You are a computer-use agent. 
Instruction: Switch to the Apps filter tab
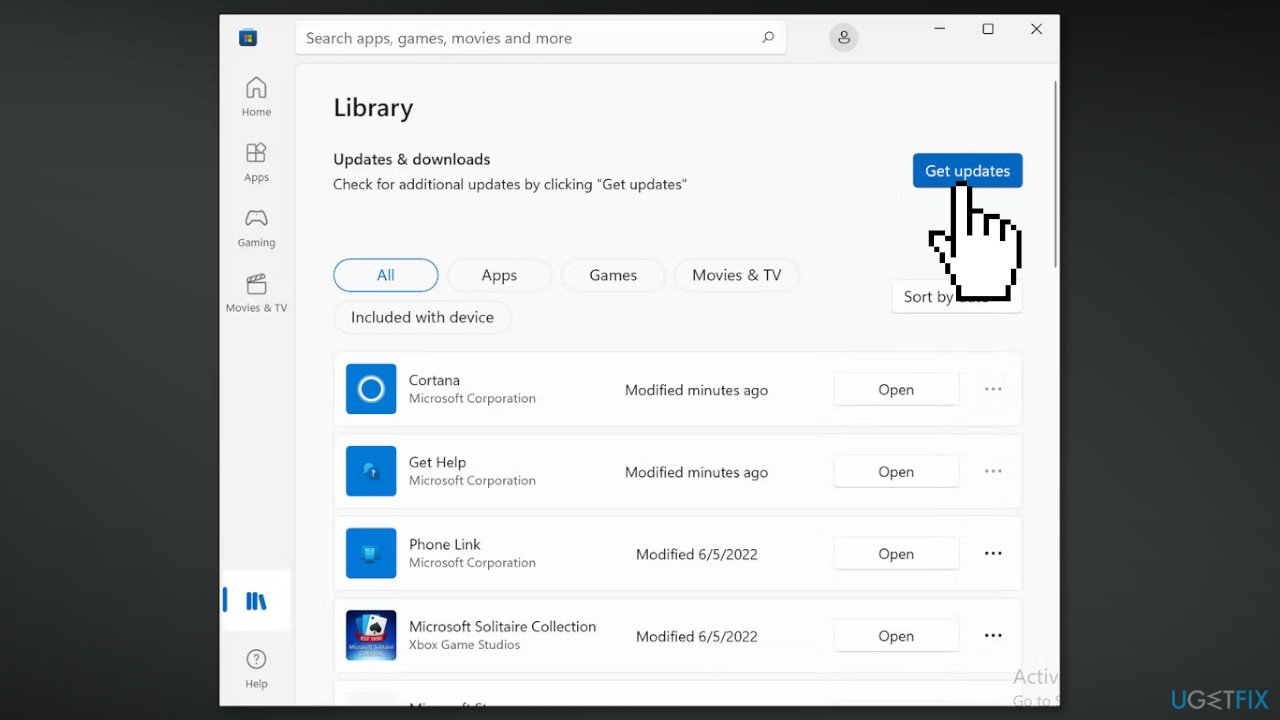[499, 275]
